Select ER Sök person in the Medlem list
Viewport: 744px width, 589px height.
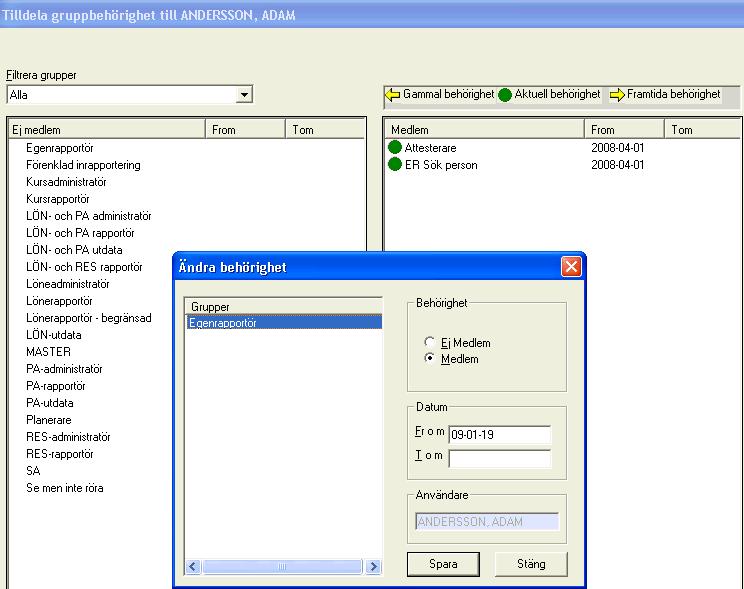[441, 165]
